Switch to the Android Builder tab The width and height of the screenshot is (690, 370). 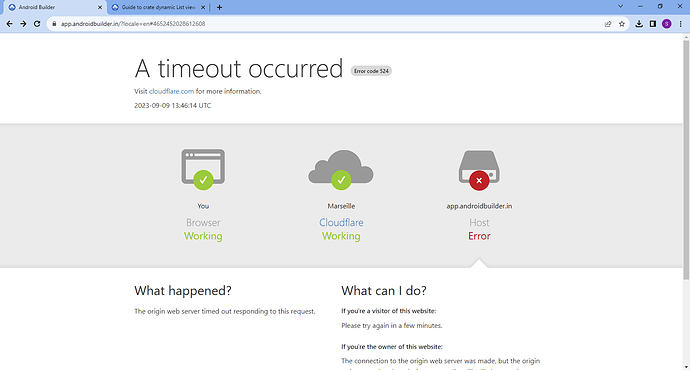pos(54,7)
